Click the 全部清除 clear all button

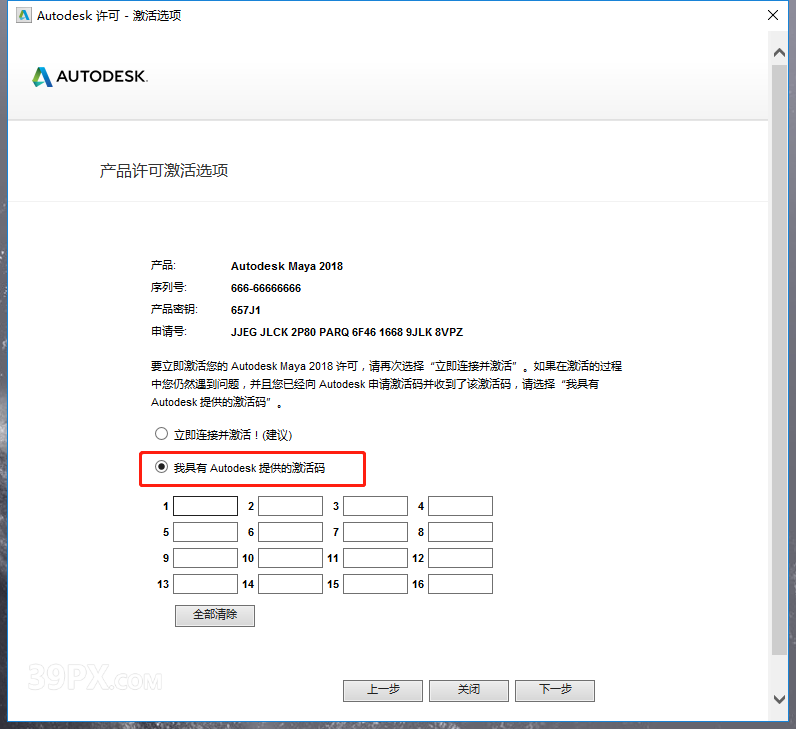click(215, 615)
